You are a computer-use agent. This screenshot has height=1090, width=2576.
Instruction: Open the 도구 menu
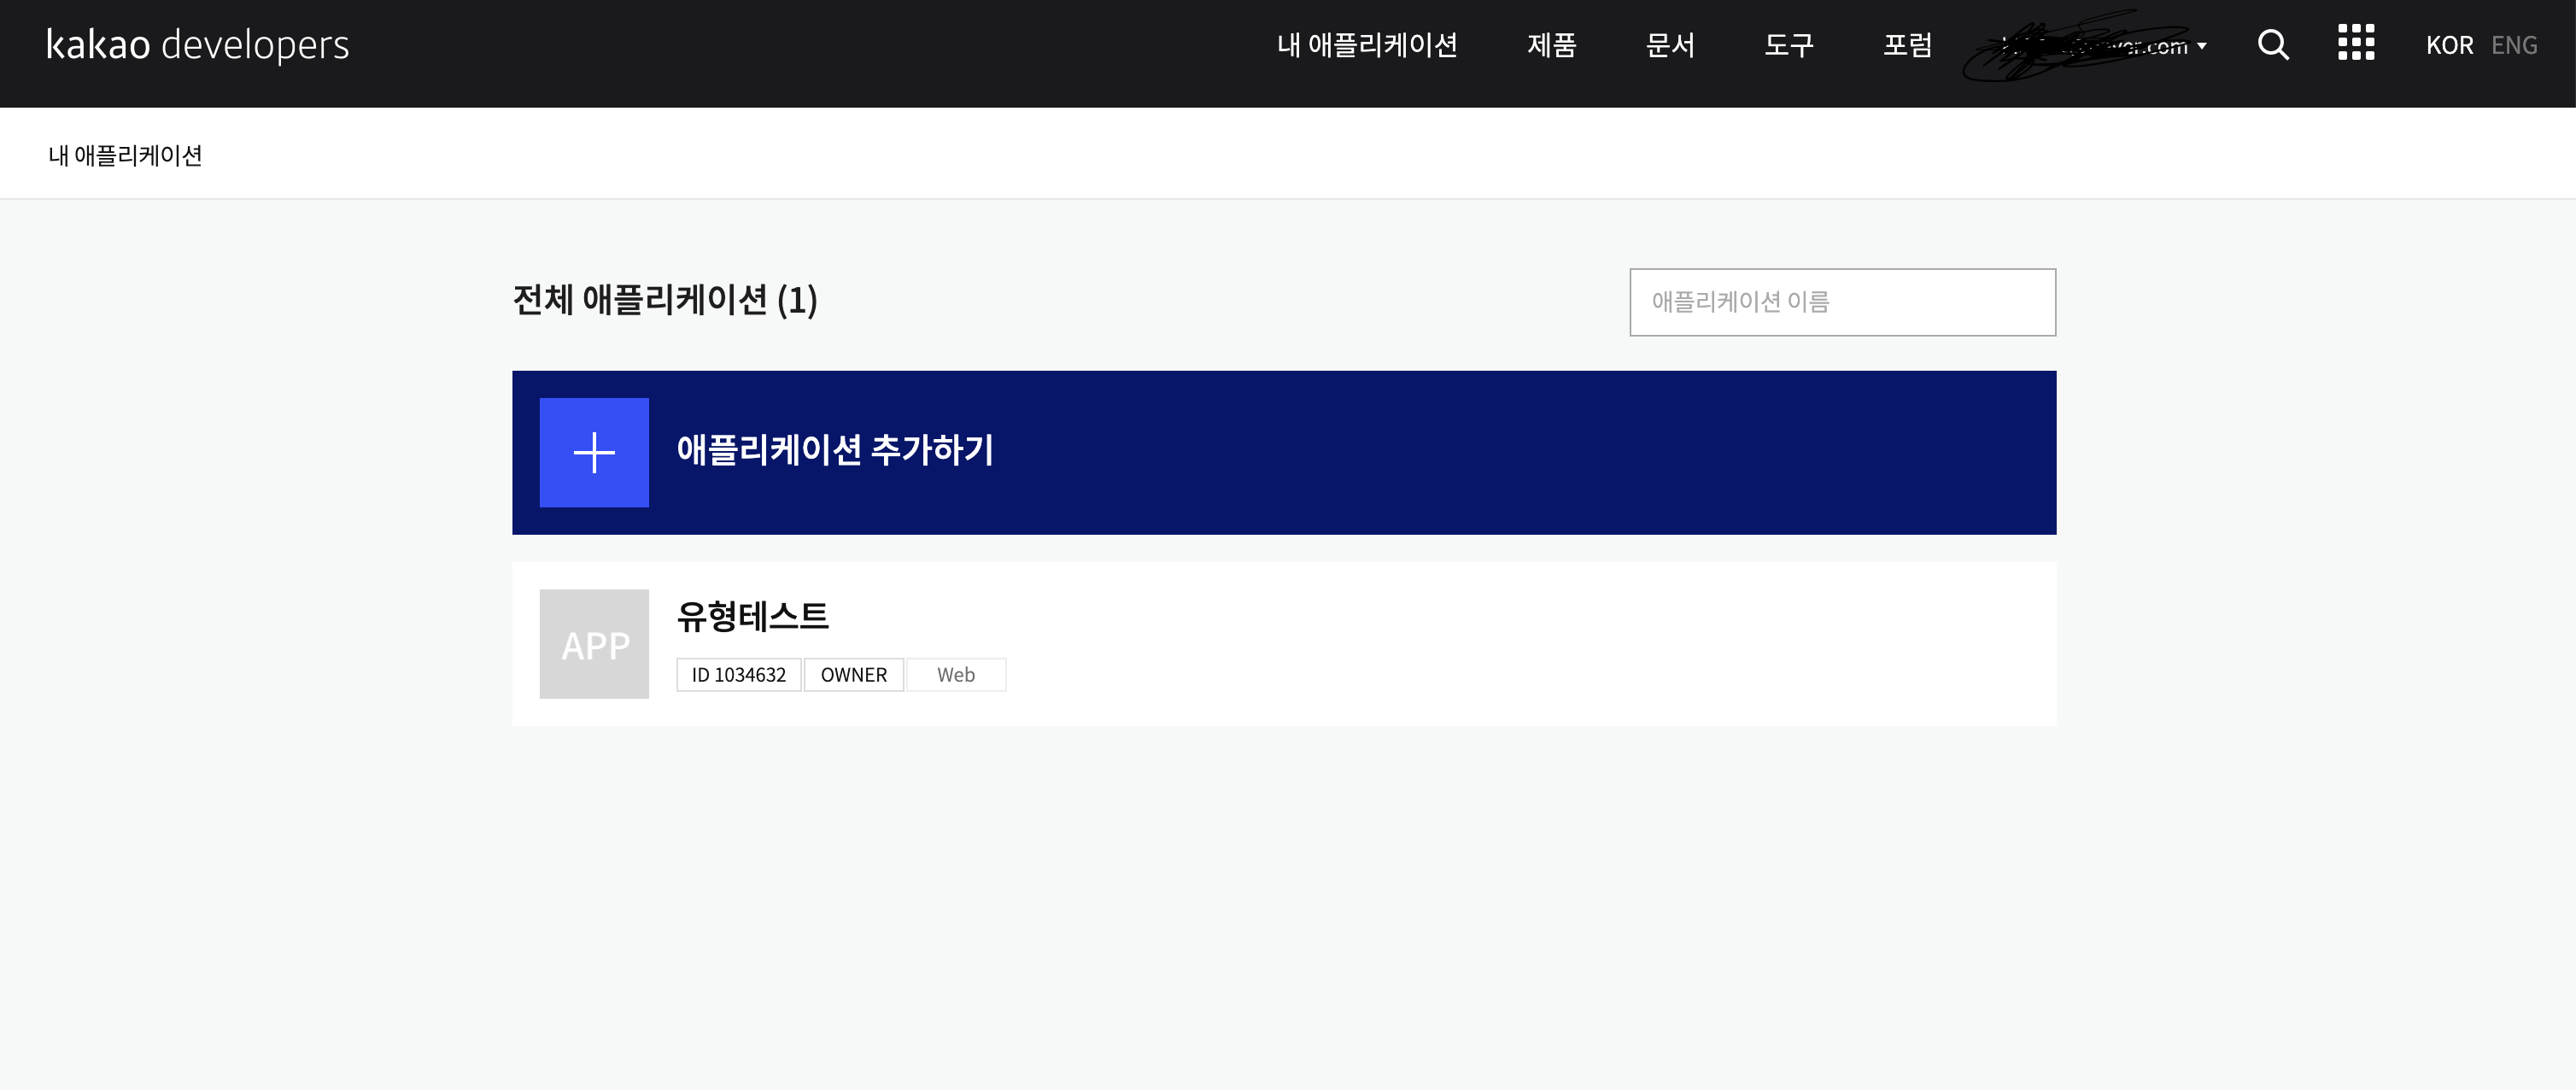coord(1788,45)
